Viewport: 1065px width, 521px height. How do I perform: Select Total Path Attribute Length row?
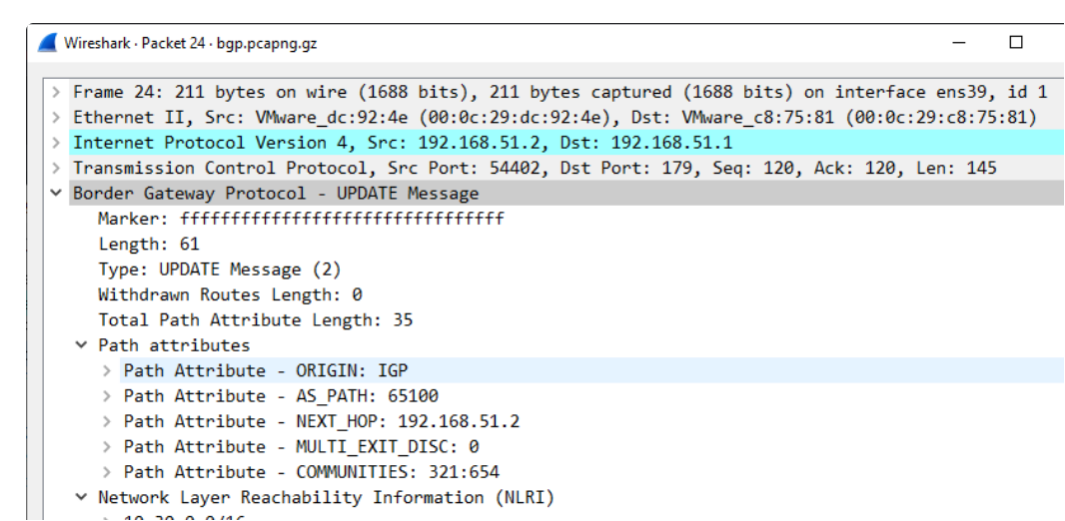pos(255,320)
